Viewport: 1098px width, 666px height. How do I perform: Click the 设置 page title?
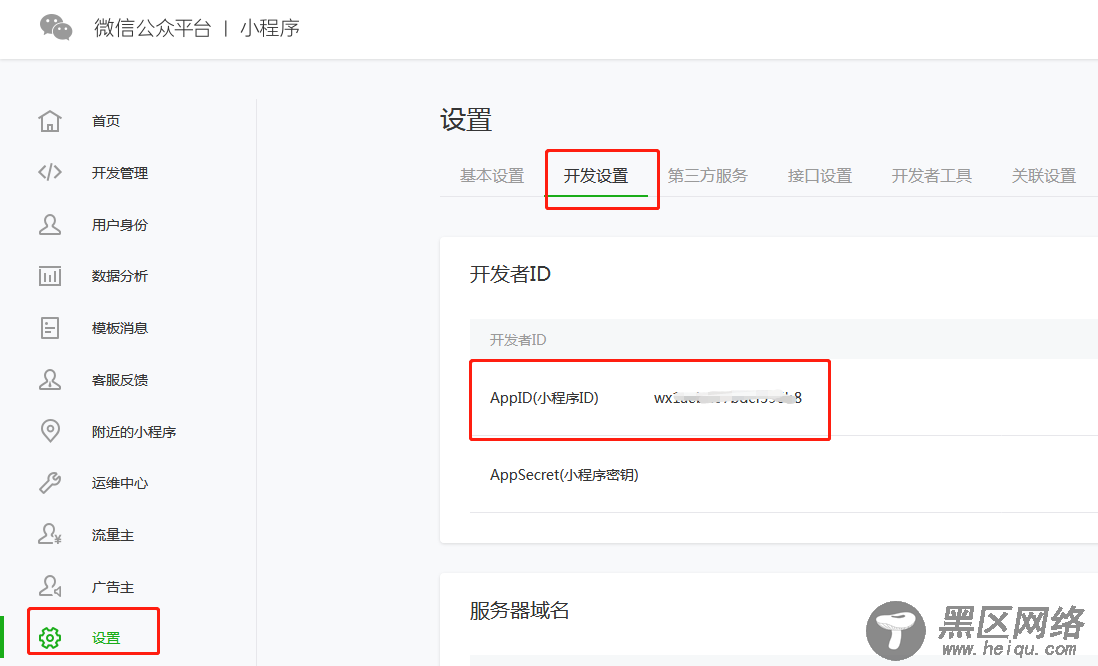[x=466, y=119]
